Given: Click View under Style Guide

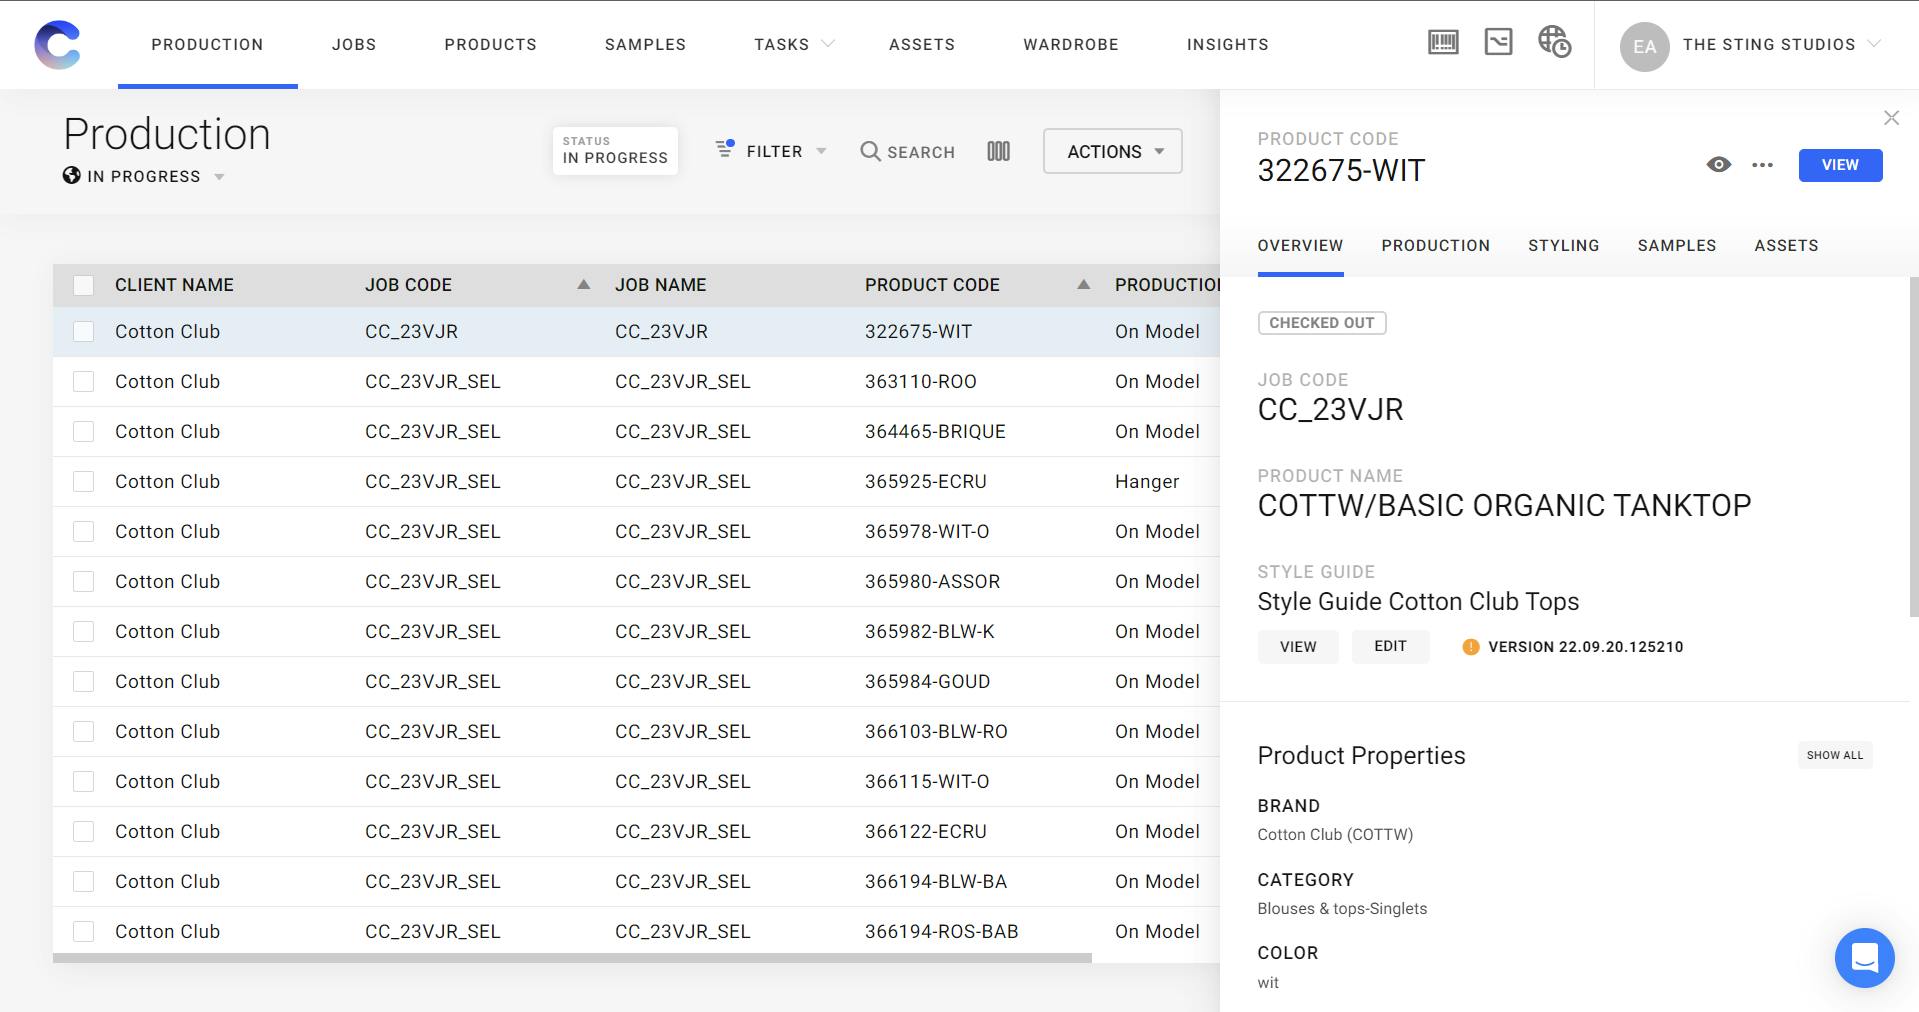Looking at the screenshot, I should point(1298,647).
